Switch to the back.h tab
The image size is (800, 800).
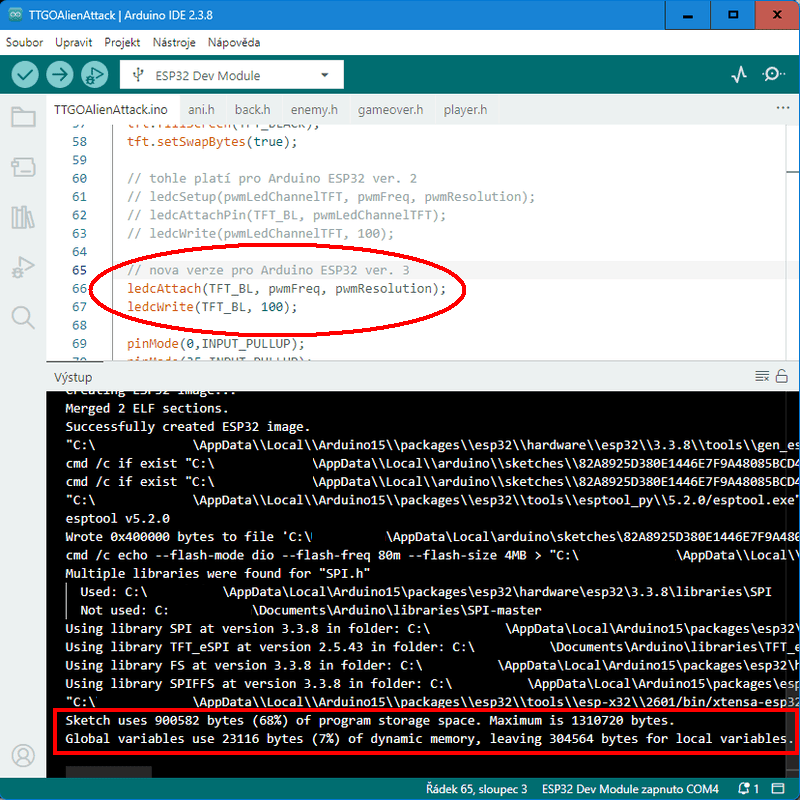253,110
